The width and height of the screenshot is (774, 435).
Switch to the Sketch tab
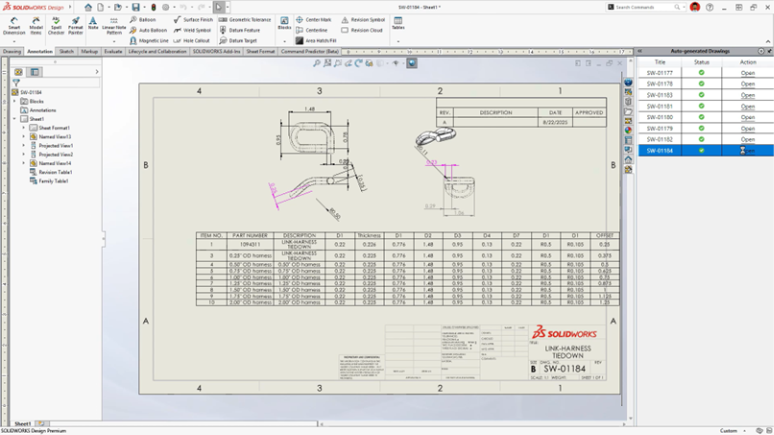click(66, 51)
